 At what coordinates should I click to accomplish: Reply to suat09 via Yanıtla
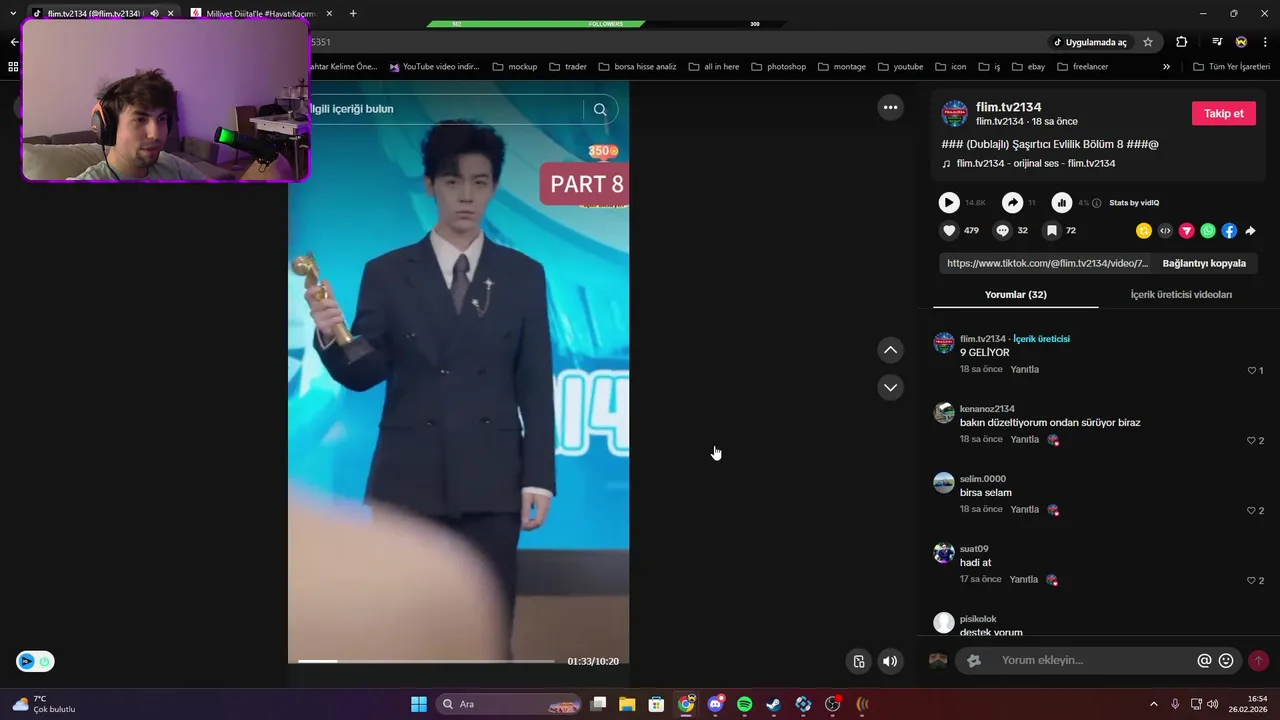1024,579
